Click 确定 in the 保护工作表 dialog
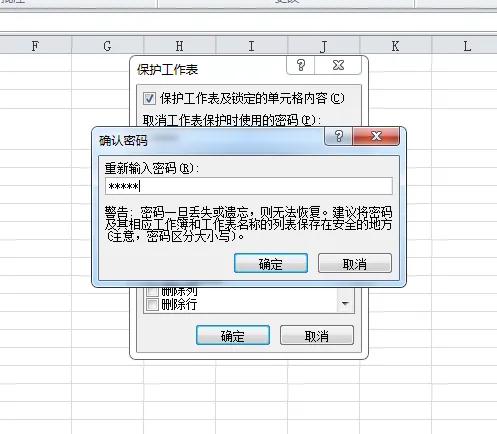 click(233, 335)
